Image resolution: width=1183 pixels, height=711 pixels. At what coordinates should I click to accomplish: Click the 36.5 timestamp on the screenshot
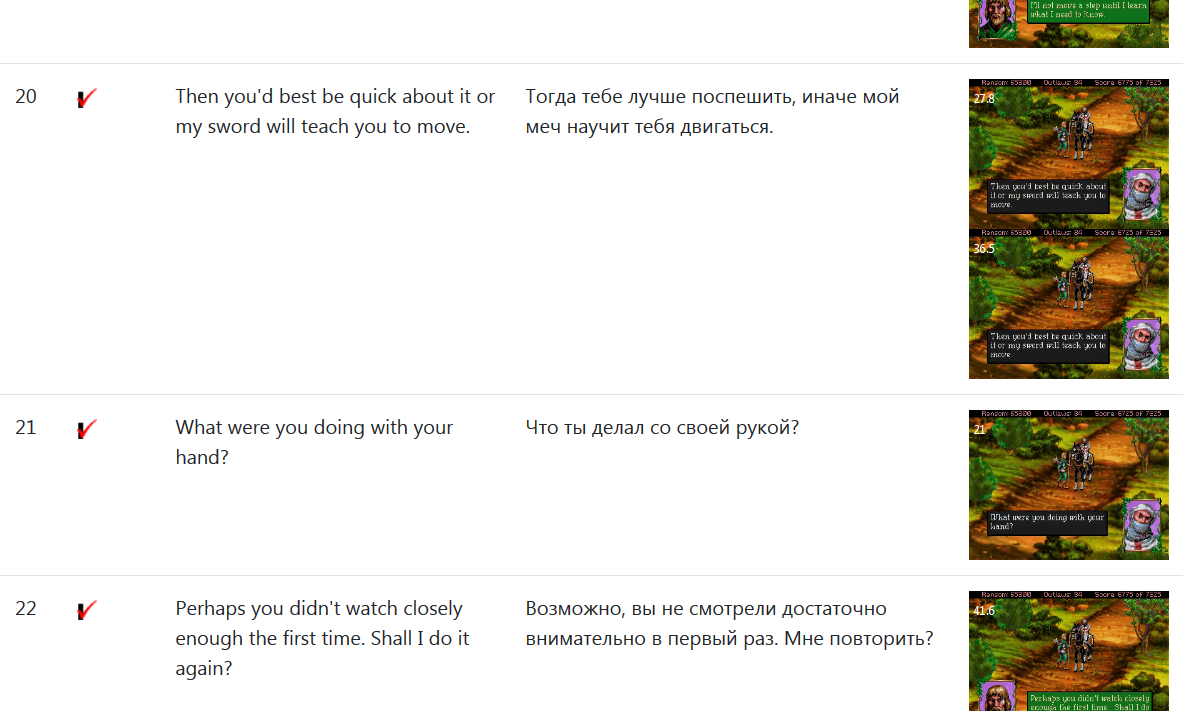[984, 249]
